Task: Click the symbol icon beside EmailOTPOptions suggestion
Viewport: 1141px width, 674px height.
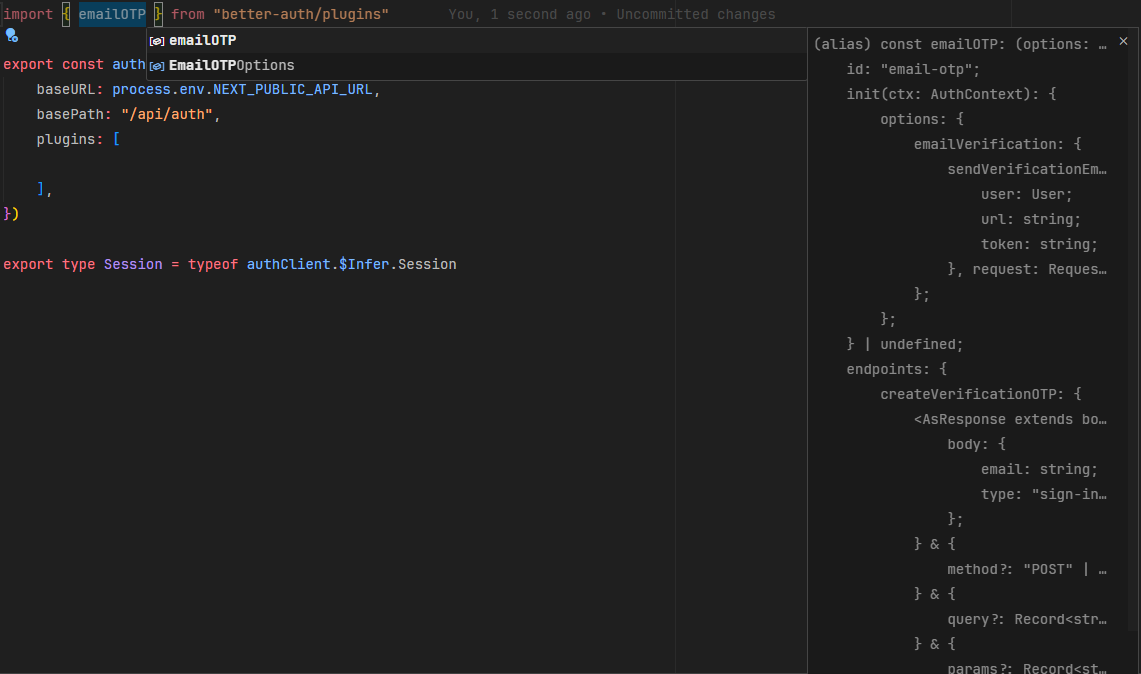Action: tap(157, 66)
